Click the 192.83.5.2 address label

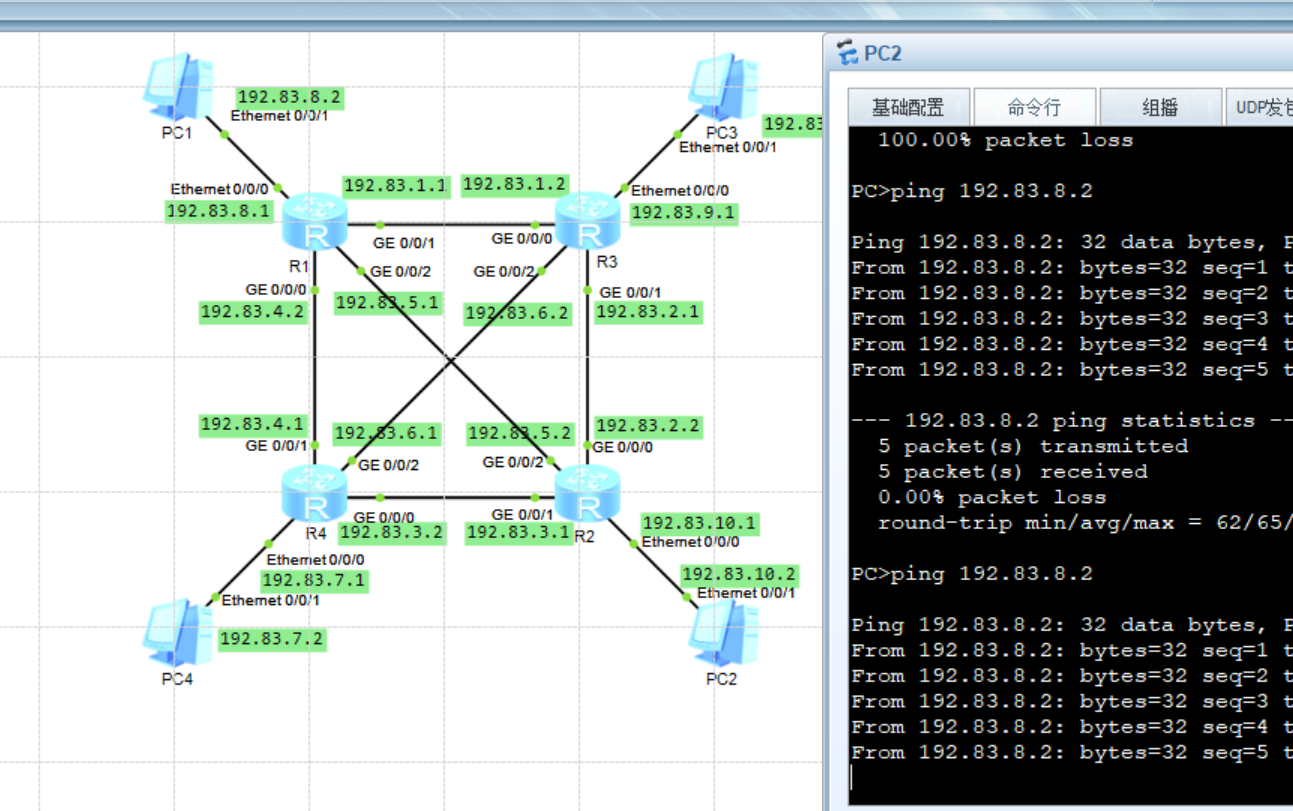[520, 434]
